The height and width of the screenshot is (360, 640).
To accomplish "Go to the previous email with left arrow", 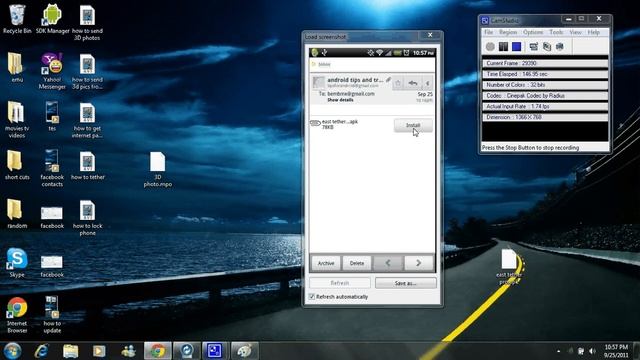I will tap(388, 263).
